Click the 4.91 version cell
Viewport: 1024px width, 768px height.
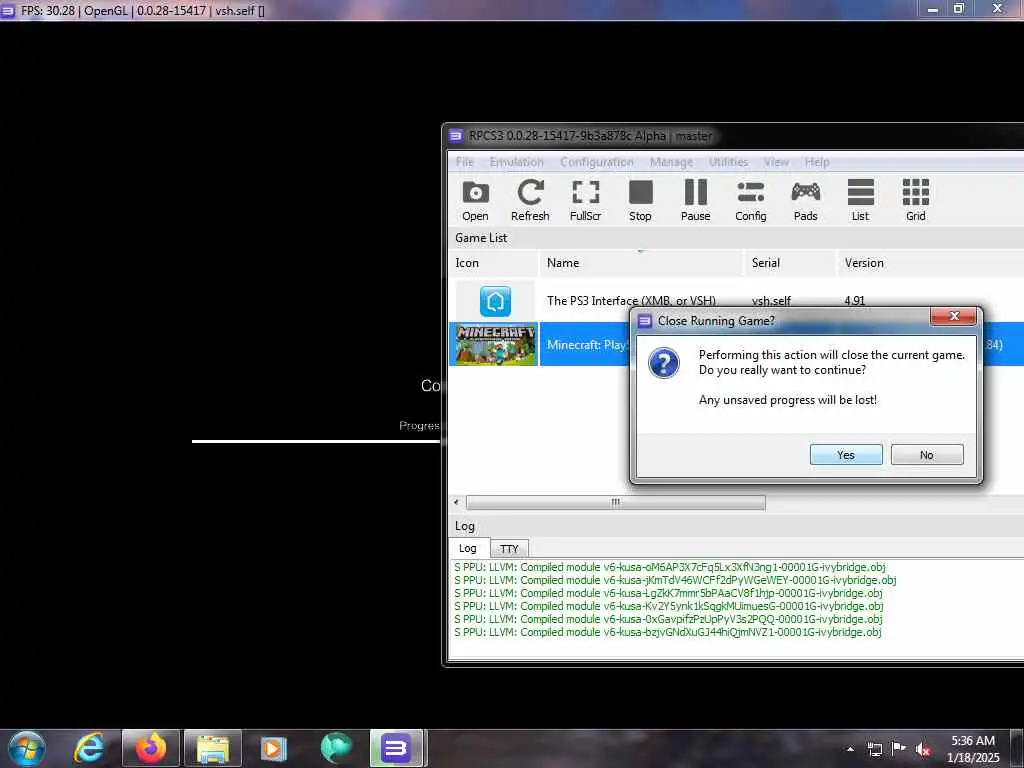coord(854,300)
